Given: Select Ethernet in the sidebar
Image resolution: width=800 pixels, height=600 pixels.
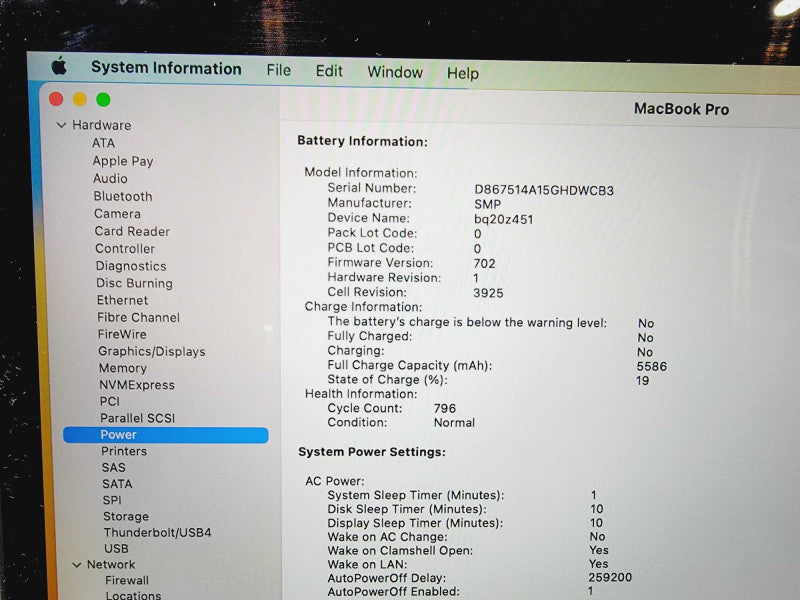Looking at the screenshot, I should tap(122, 300).
